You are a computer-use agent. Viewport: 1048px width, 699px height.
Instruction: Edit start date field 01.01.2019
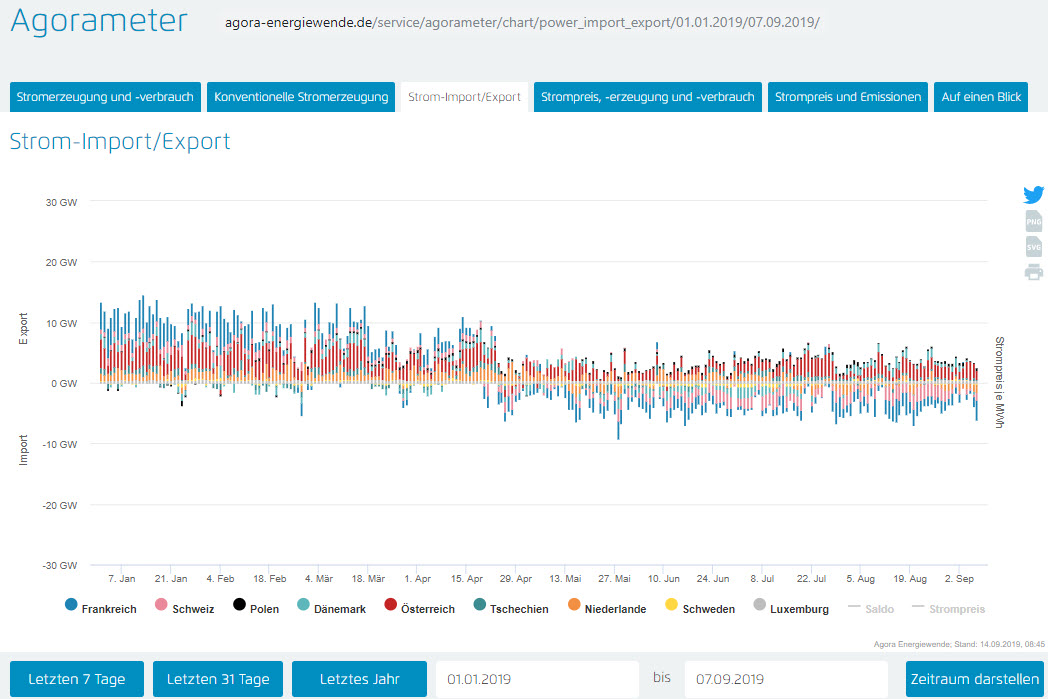tap(537, 679)
